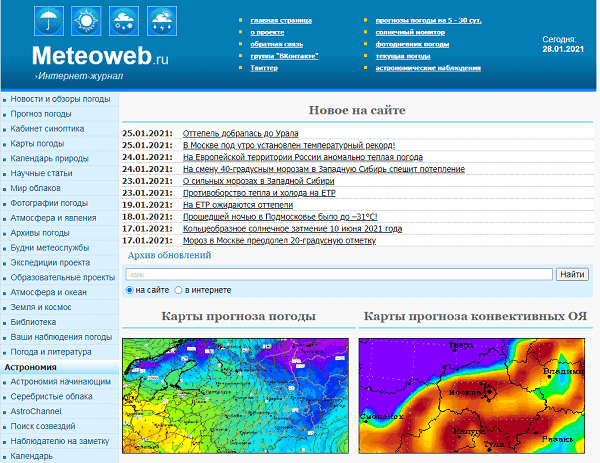Open the 'группа ВКонтакте' link
This screenshot has width=600, height=463.
[284, 56]
